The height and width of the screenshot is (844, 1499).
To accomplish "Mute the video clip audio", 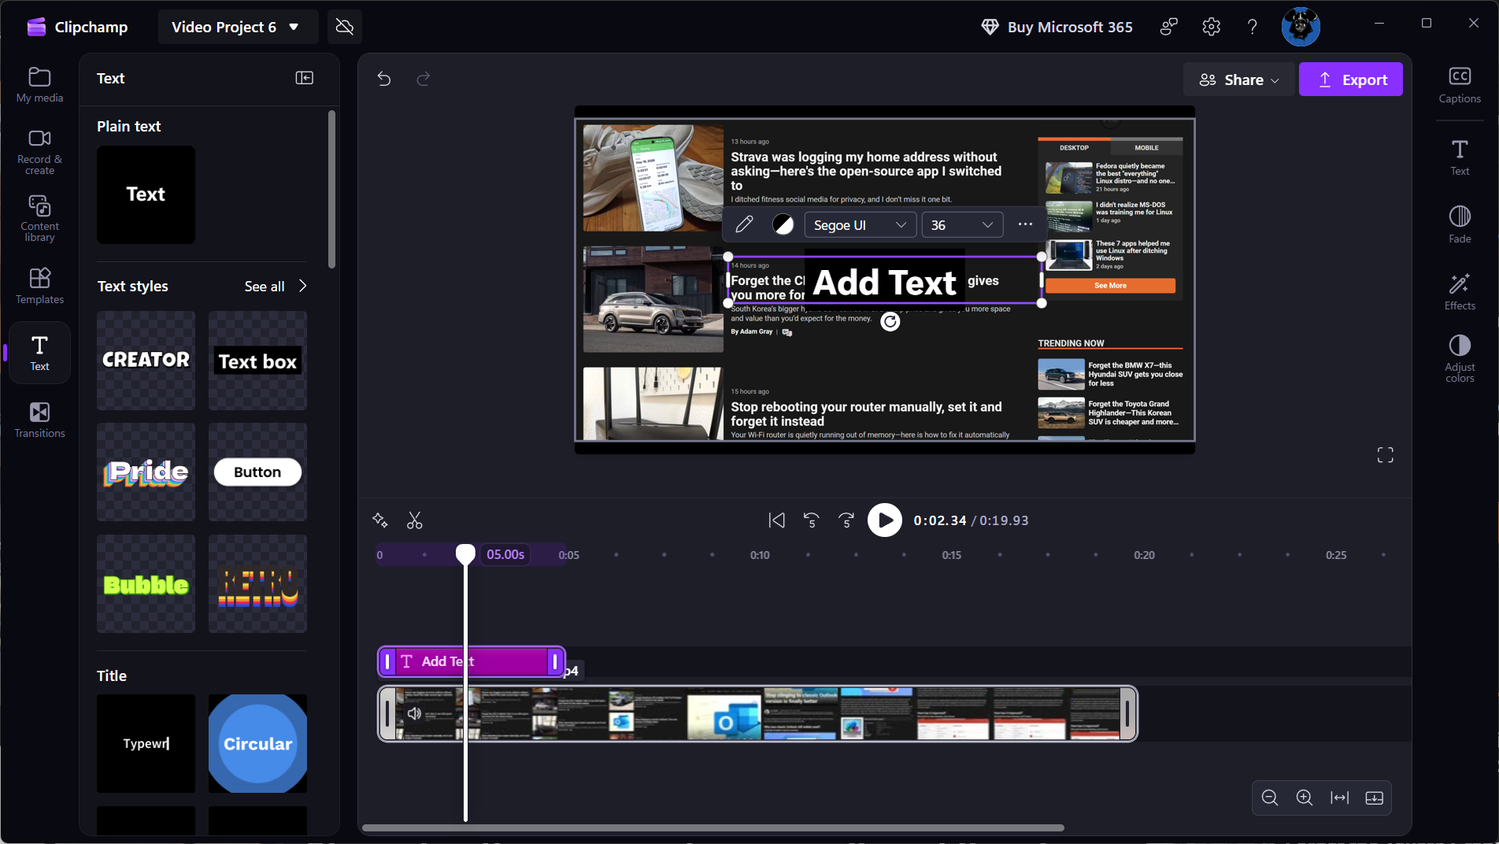I will click(415, 714).
